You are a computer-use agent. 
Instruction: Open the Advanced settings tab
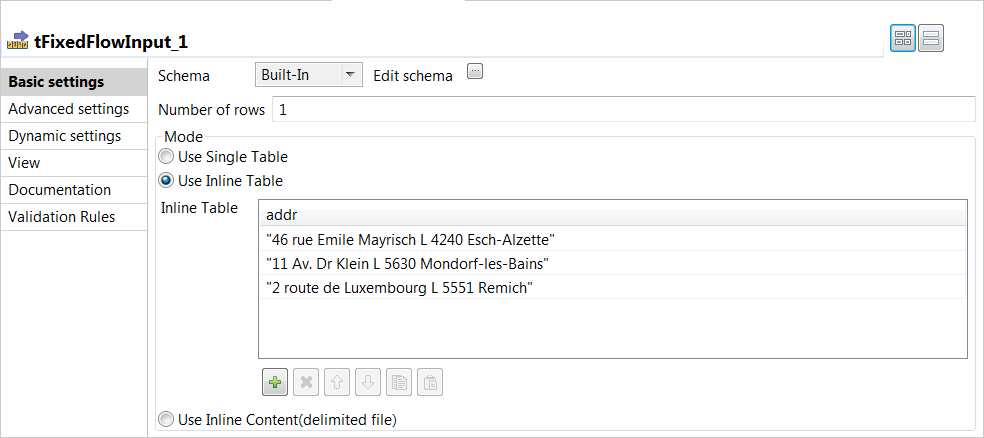click(x=68, y=109)
